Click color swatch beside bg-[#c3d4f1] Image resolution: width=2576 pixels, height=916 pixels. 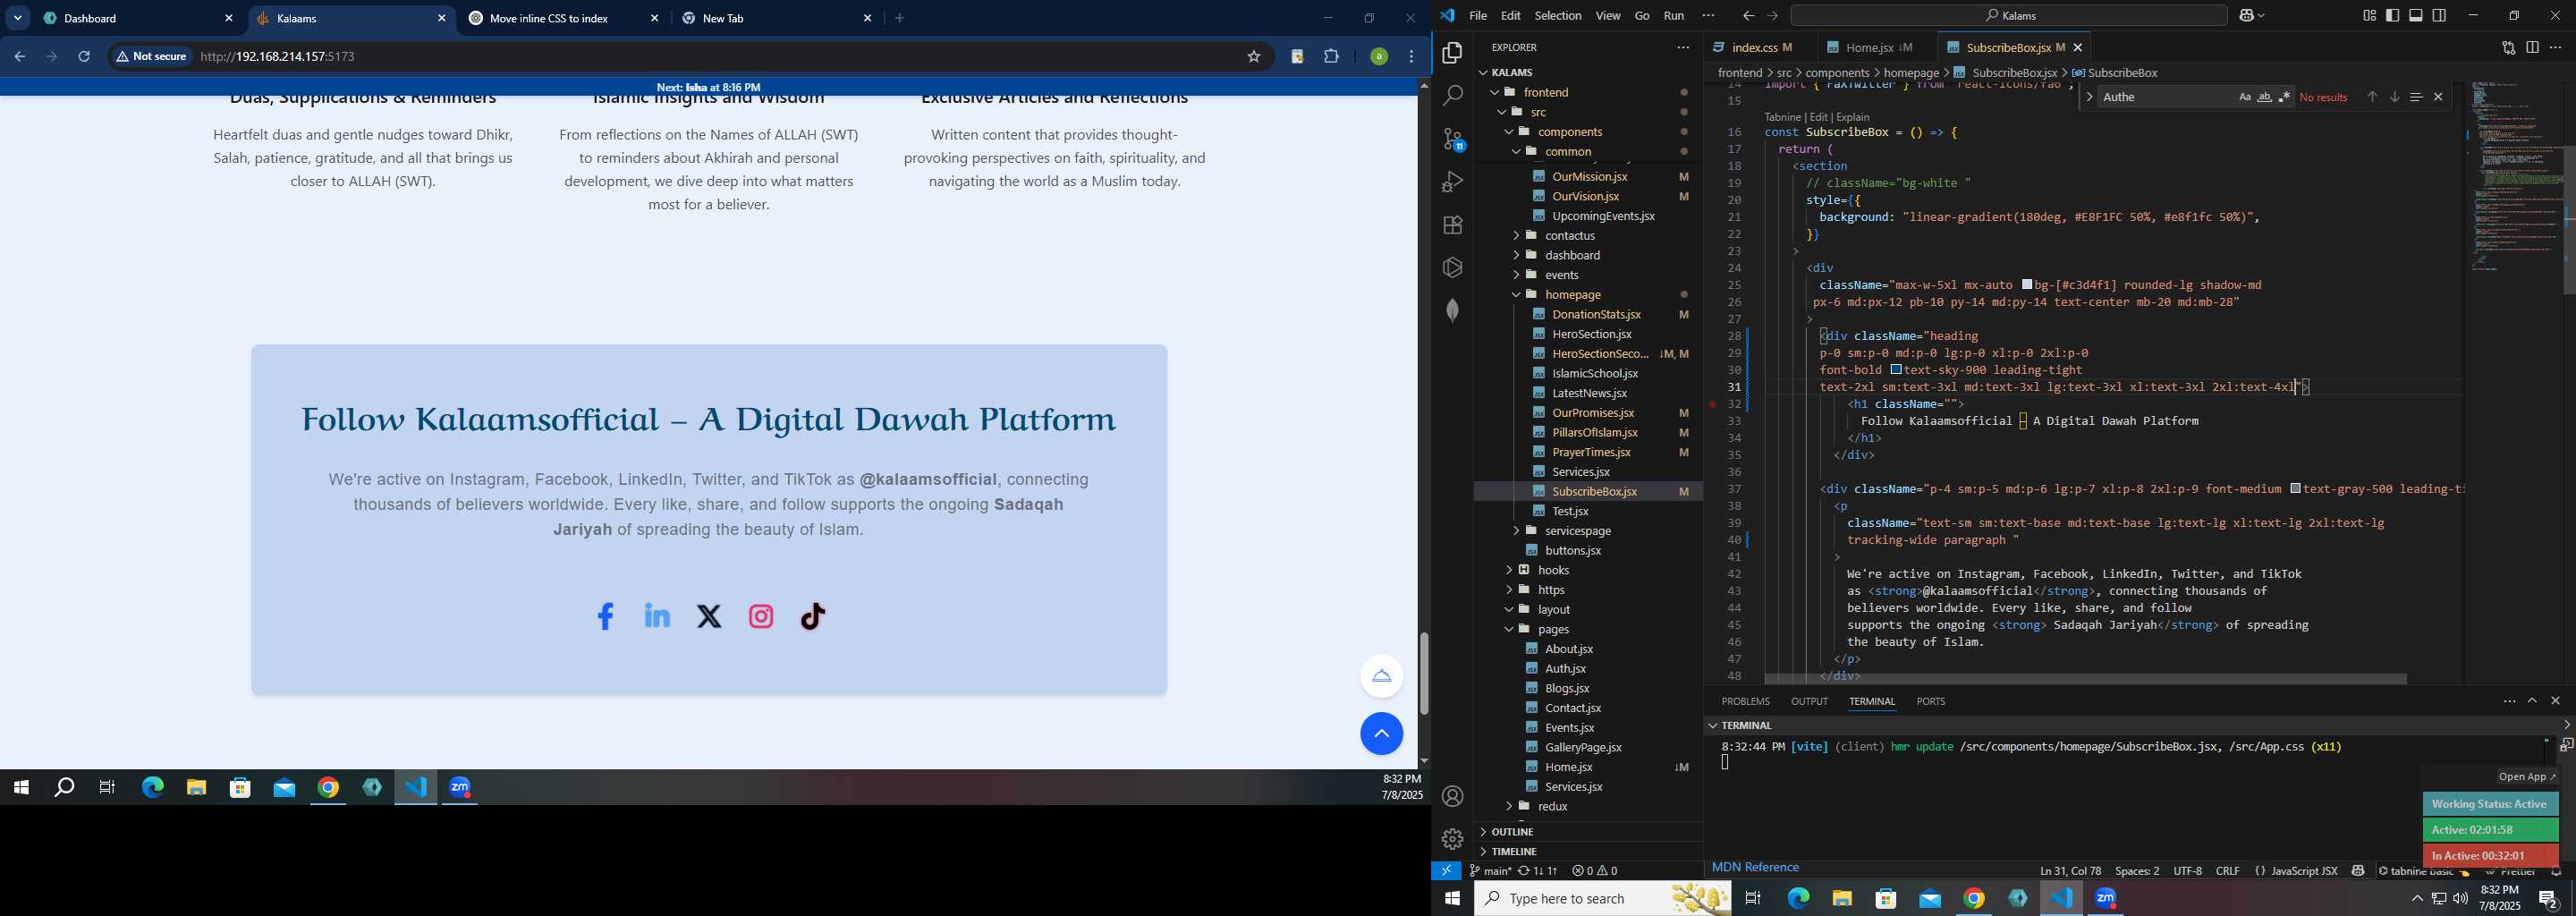point(2026,285)
